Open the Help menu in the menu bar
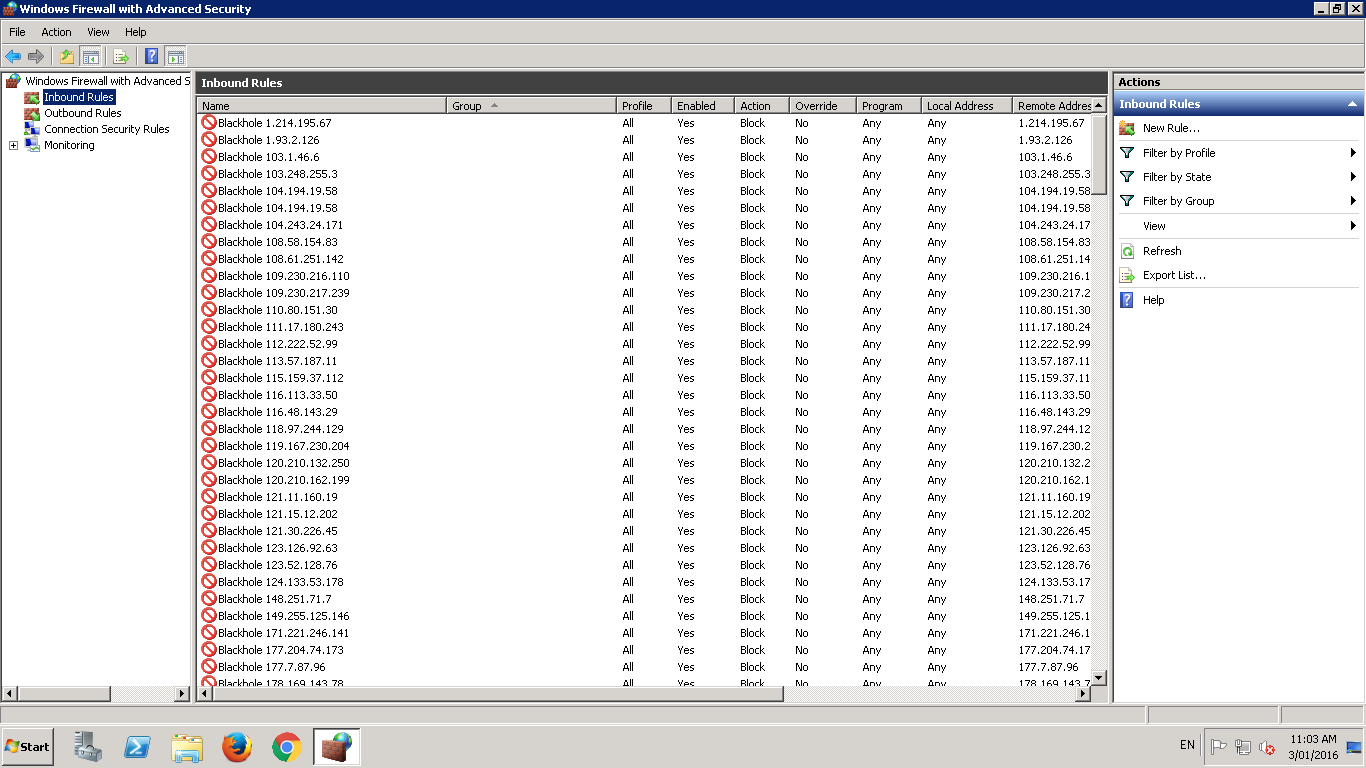The width and height of the screenshot is (1366, 768). pyautogui.click(x=136, y=32)
